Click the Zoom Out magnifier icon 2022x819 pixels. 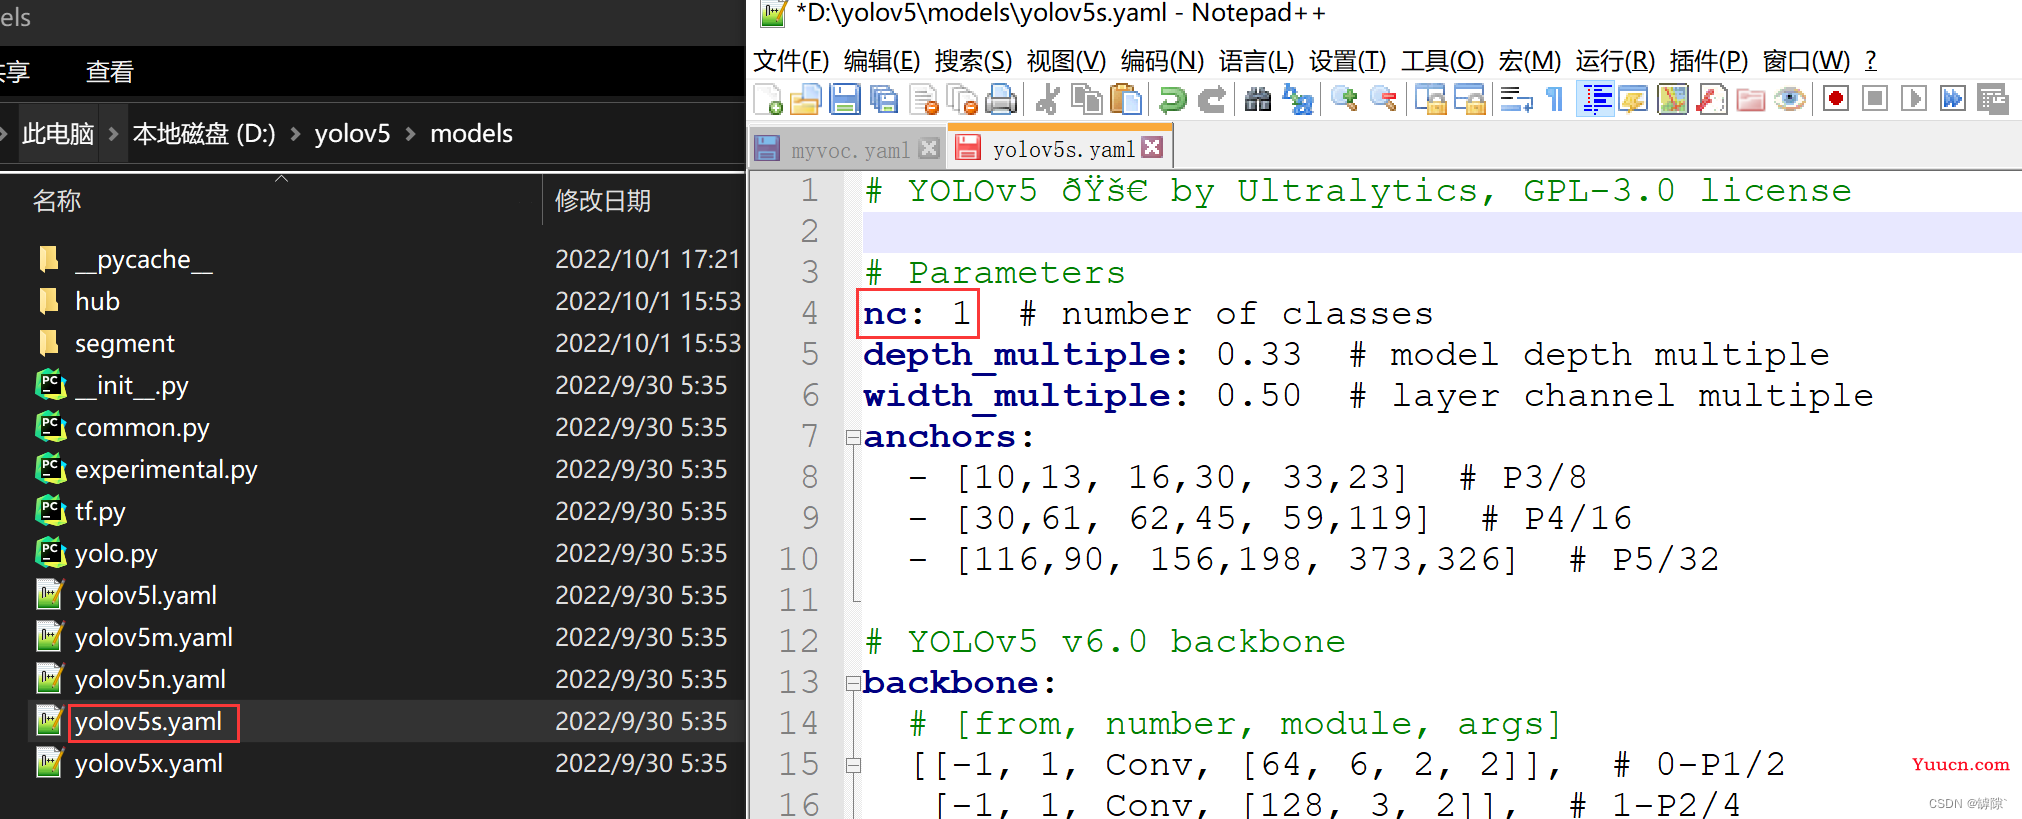pos(1384,99)
